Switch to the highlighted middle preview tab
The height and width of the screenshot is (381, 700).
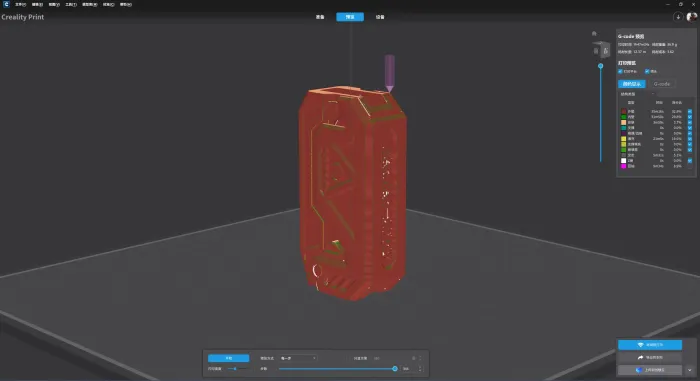pyautogui.click(x=350, y=17)
